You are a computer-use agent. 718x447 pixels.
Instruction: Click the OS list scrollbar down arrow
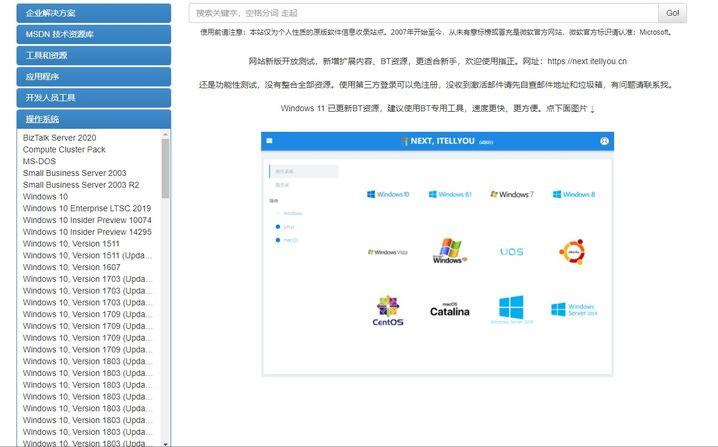(165, 443)
